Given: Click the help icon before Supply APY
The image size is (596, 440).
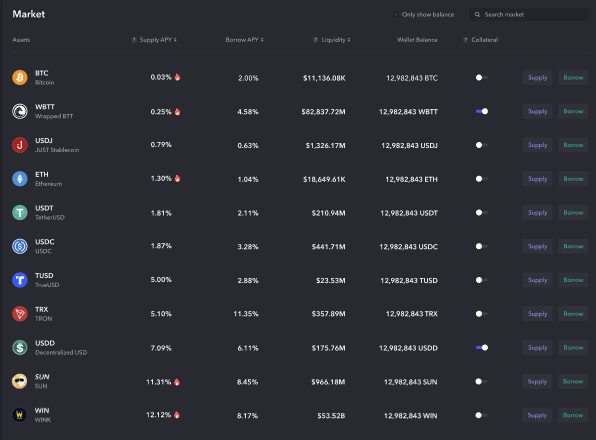Looking at the screenshot, I should click(x=134, y=40).
